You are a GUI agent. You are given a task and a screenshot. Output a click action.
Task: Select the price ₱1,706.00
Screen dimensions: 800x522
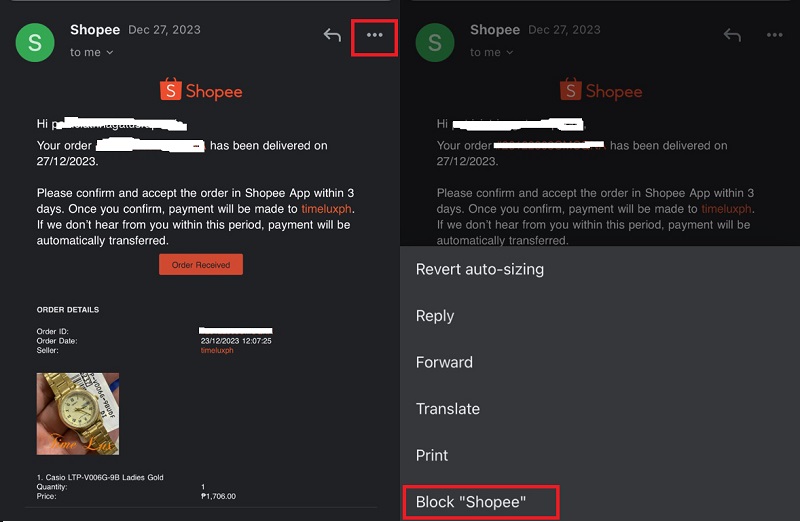click(x=218, y=496)
